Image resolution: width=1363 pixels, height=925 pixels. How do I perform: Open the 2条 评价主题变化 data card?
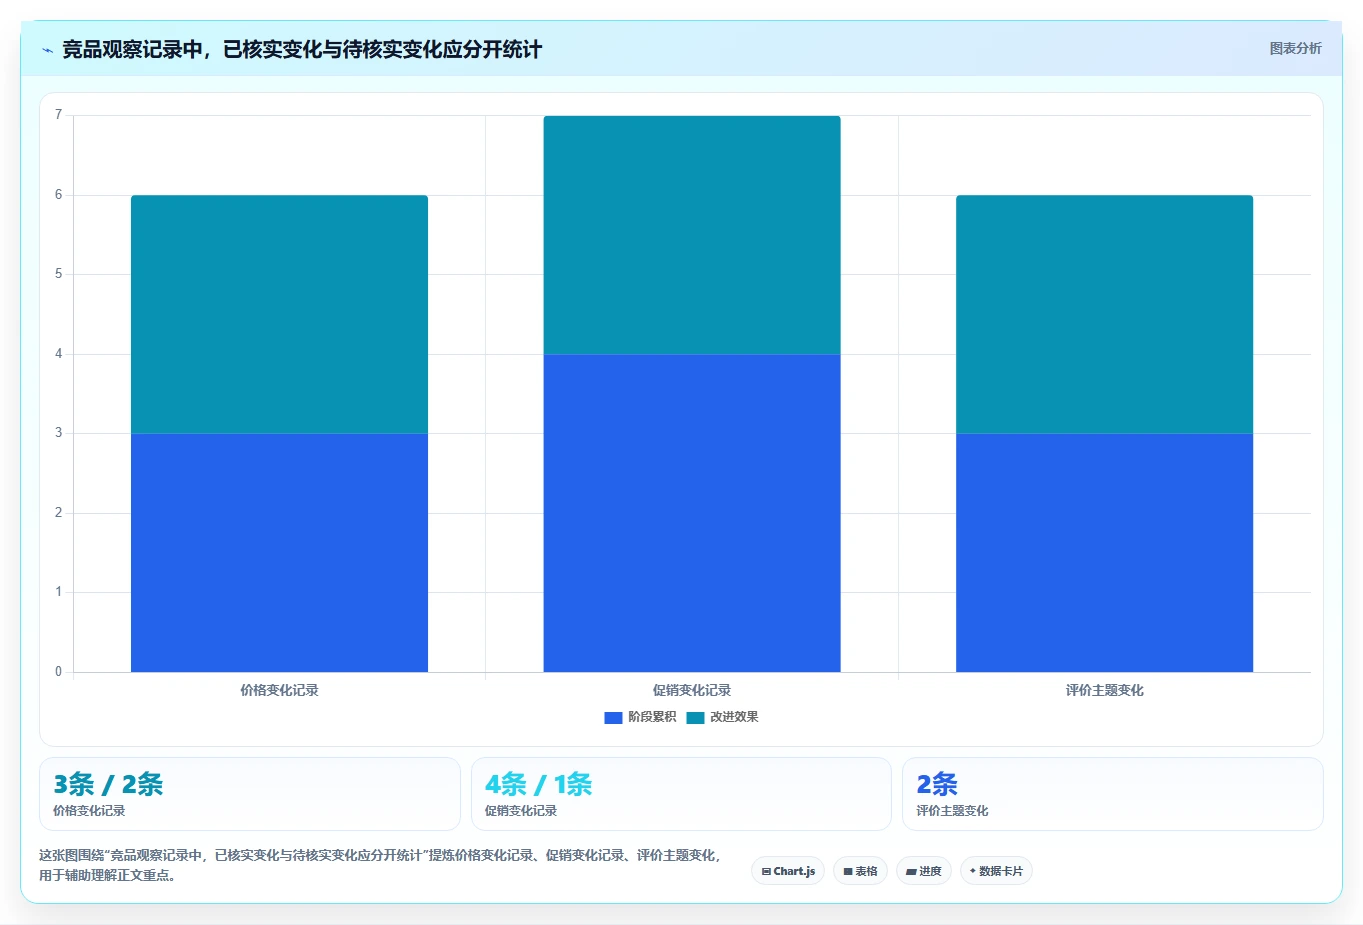(x=1112, y=794)
